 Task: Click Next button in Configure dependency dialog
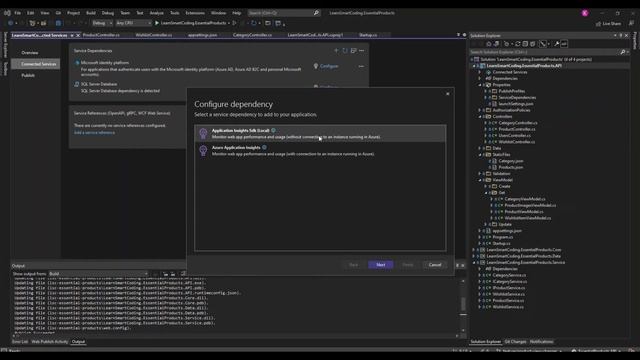[380, 265]
